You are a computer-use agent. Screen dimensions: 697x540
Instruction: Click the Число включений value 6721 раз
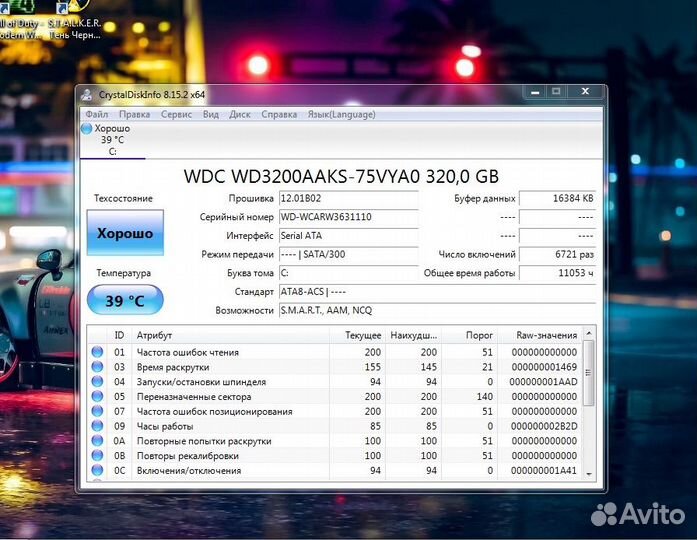pyautogui.click(x=557, y=254)
